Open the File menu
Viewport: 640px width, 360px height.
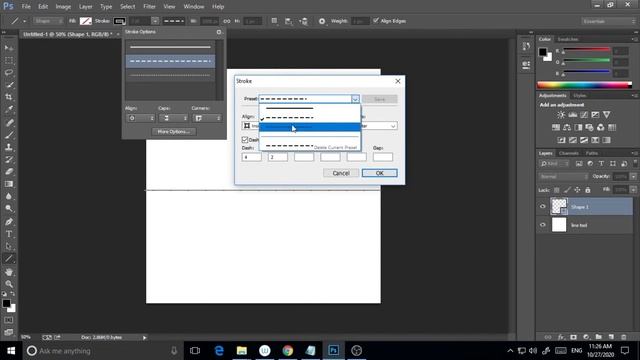point(26,7)
